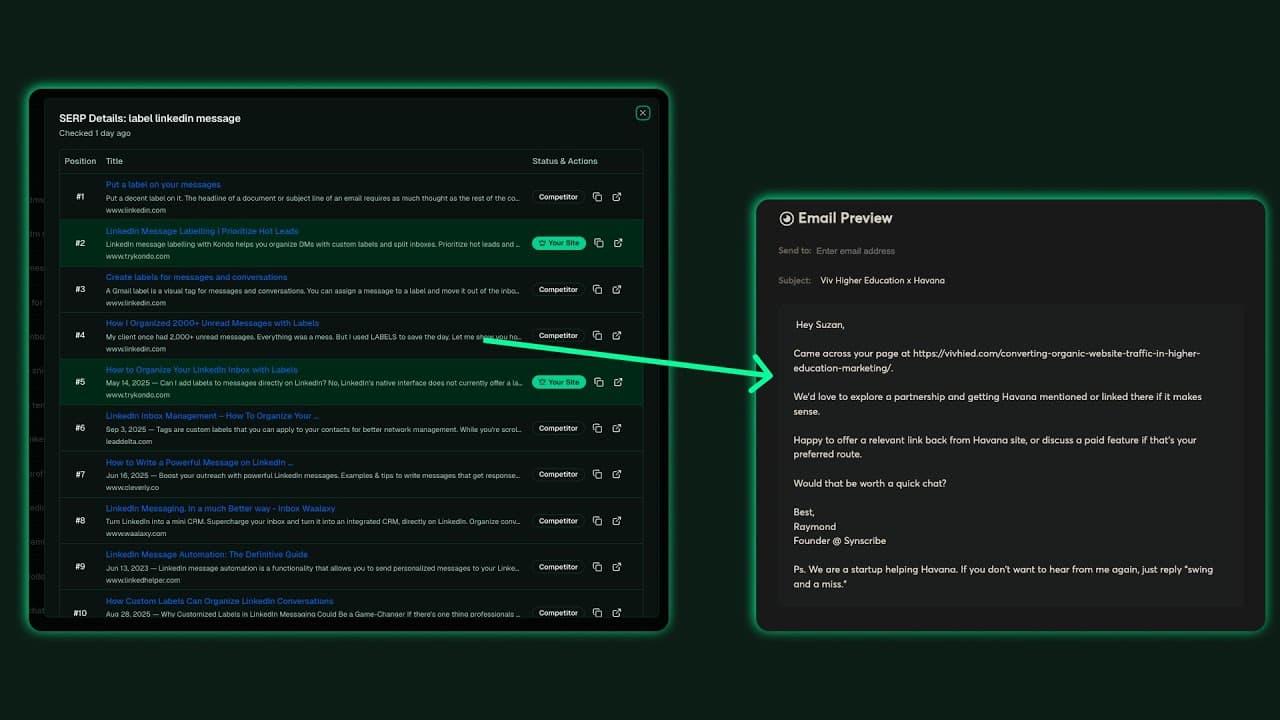
Task: Open 'Create labels for messages and conversations' link
Action: tap(196, 277)
